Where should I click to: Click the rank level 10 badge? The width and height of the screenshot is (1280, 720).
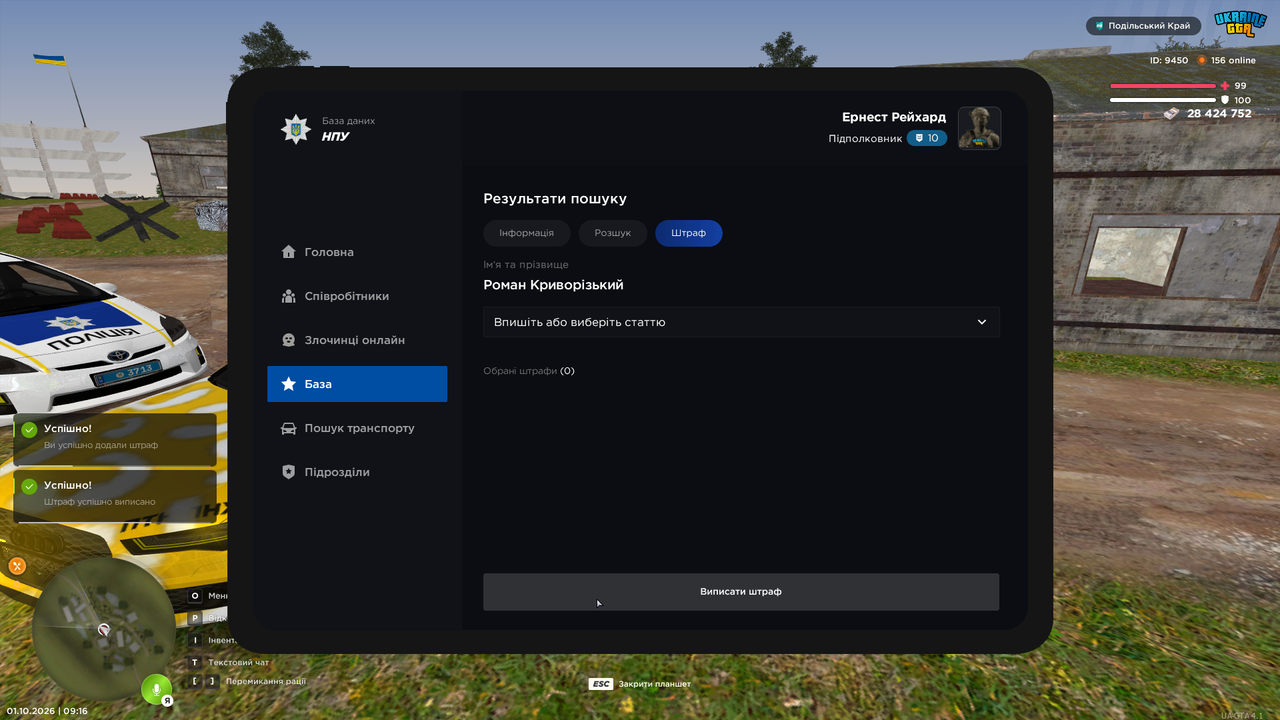tap(927, 138)
